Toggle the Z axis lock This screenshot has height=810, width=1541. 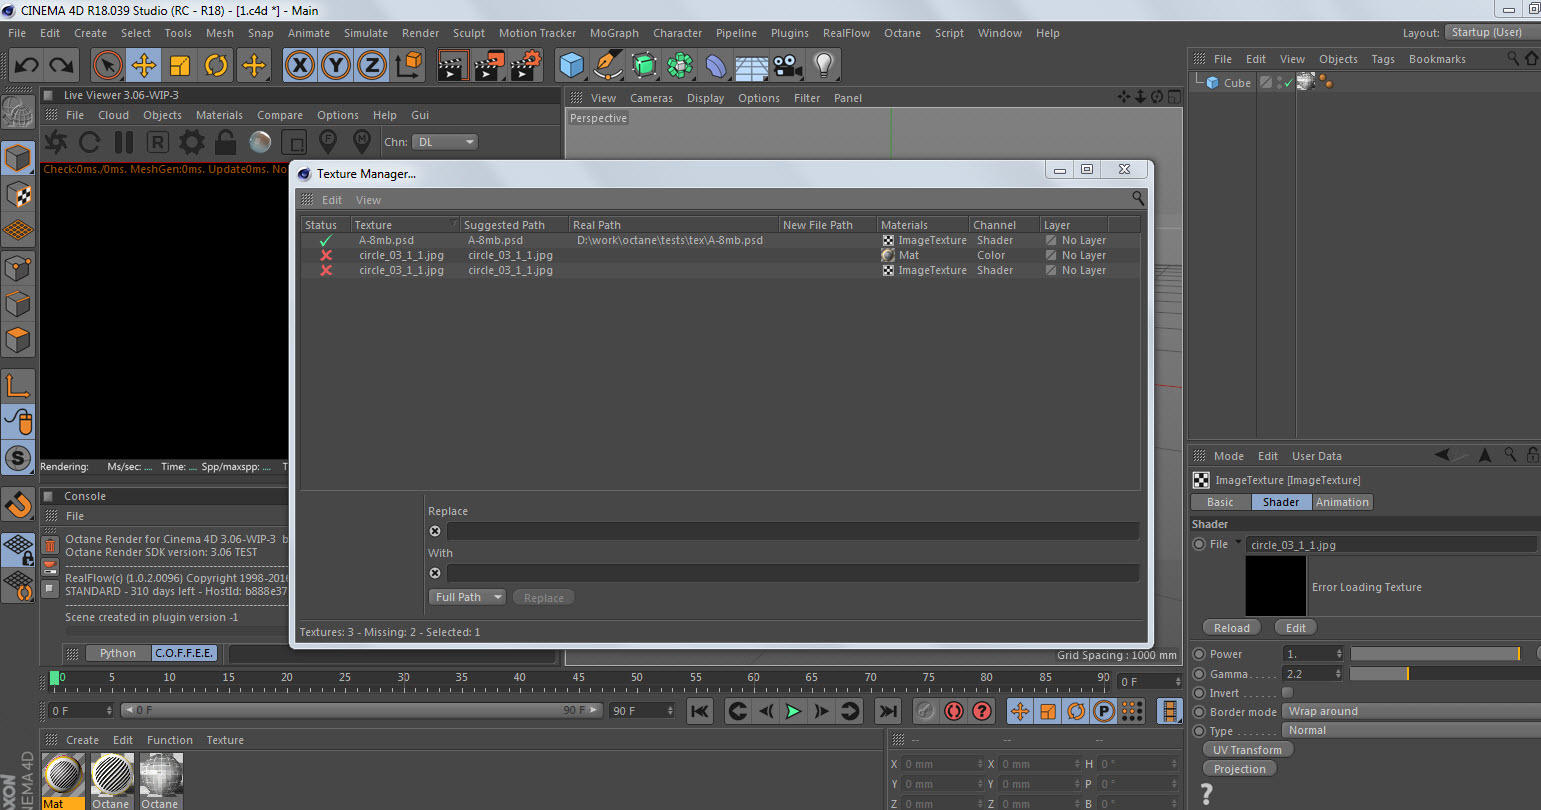371,66
